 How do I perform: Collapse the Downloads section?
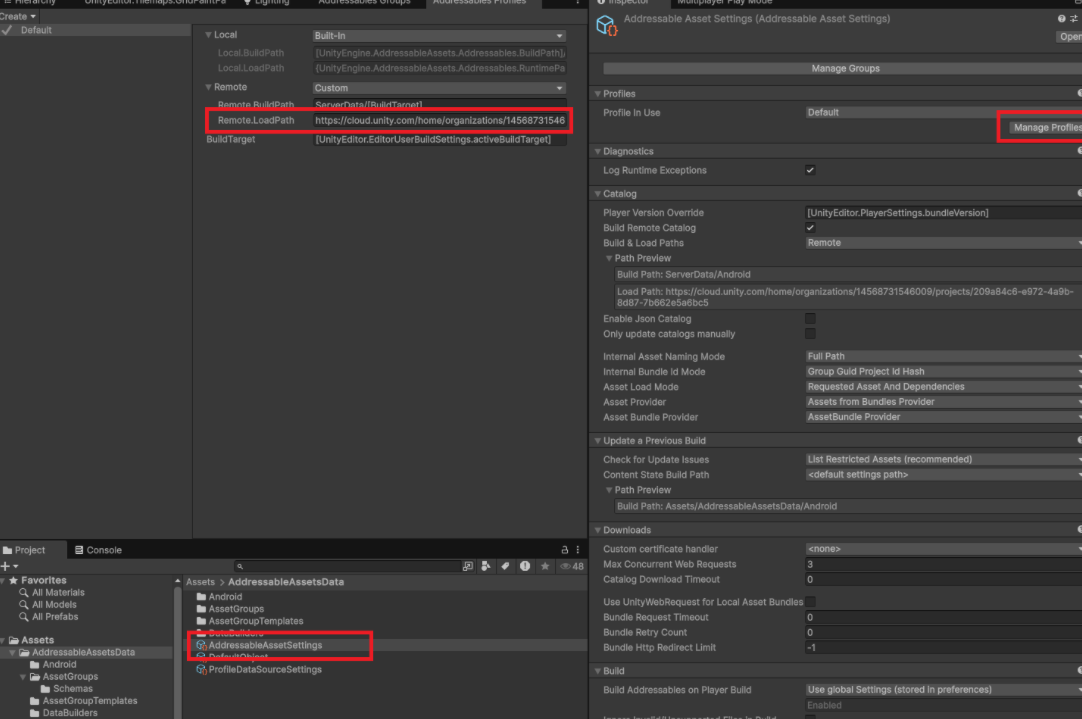(598, 530)
